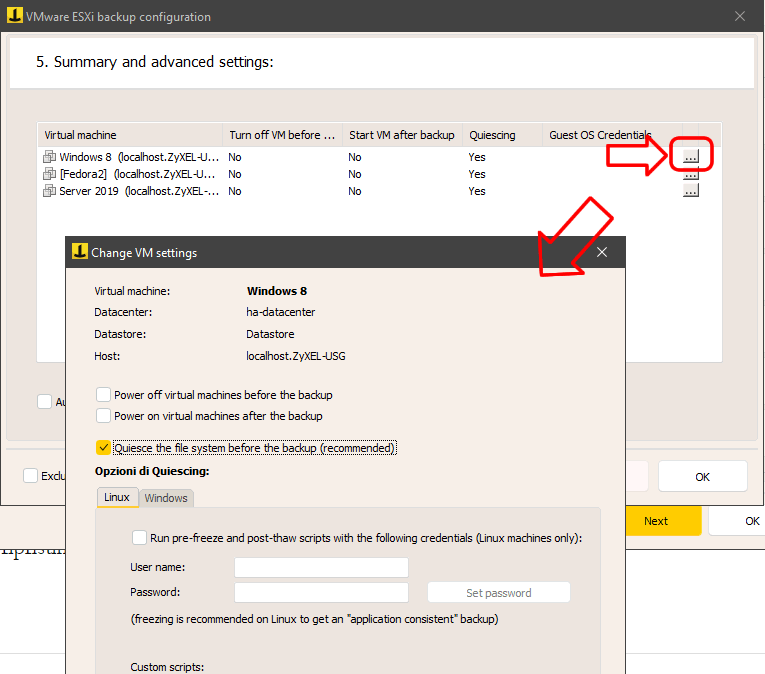Tick Run pre-freeze and post-thaw scripts checkbox

click(140, 537)
